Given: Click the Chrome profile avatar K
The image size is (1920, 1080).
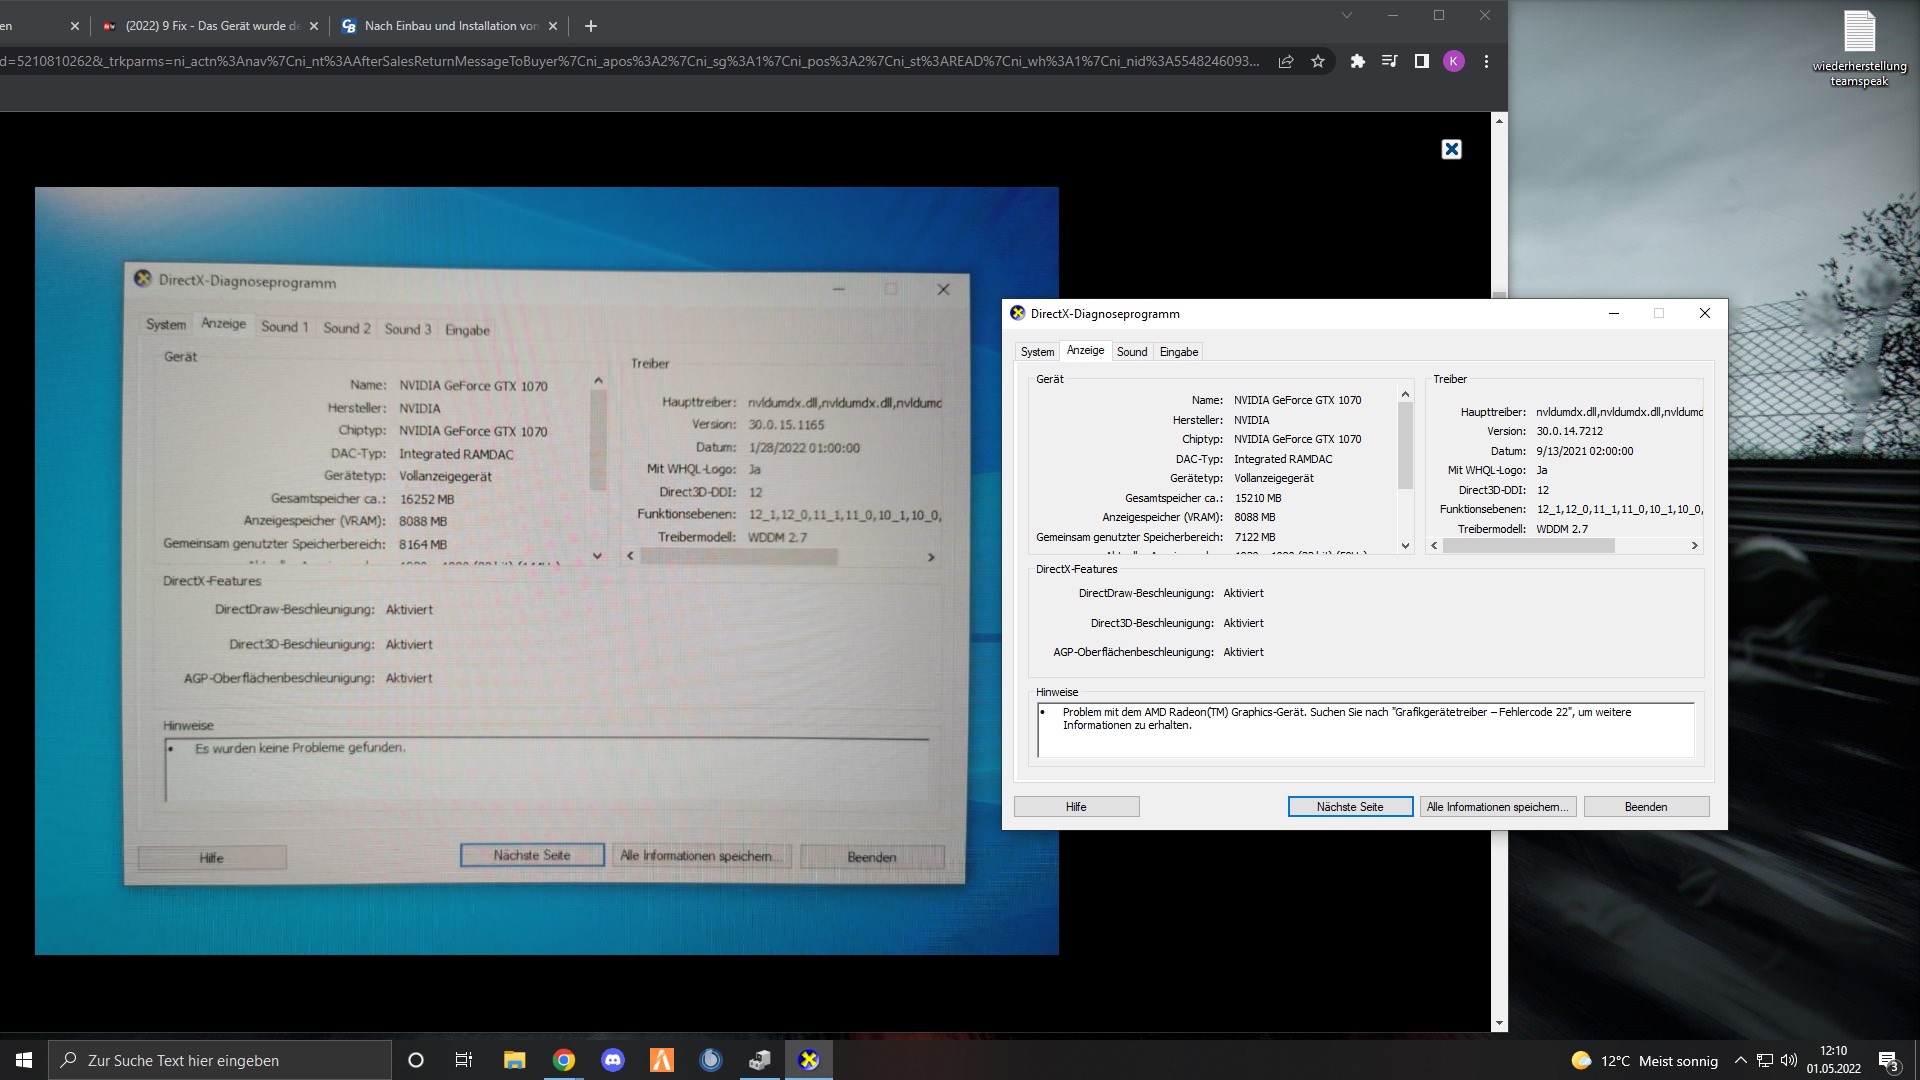Looking at the screenshot, I should (1454, 62).
